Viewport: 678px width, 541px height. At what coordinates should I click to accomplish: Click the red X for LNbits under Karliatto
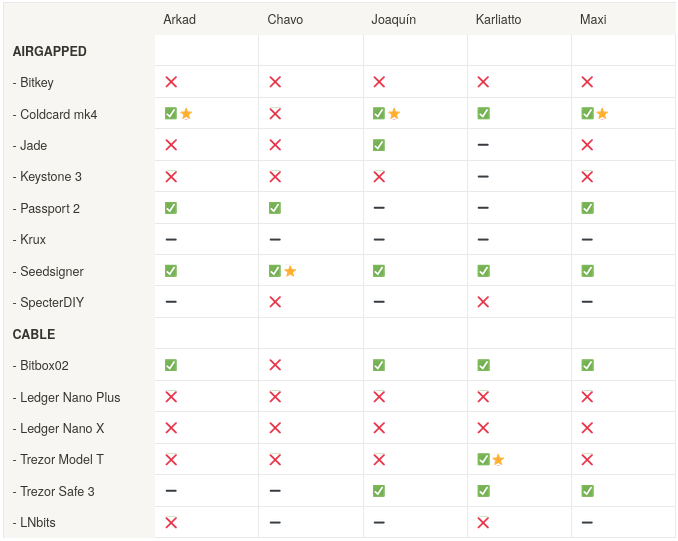483,522
